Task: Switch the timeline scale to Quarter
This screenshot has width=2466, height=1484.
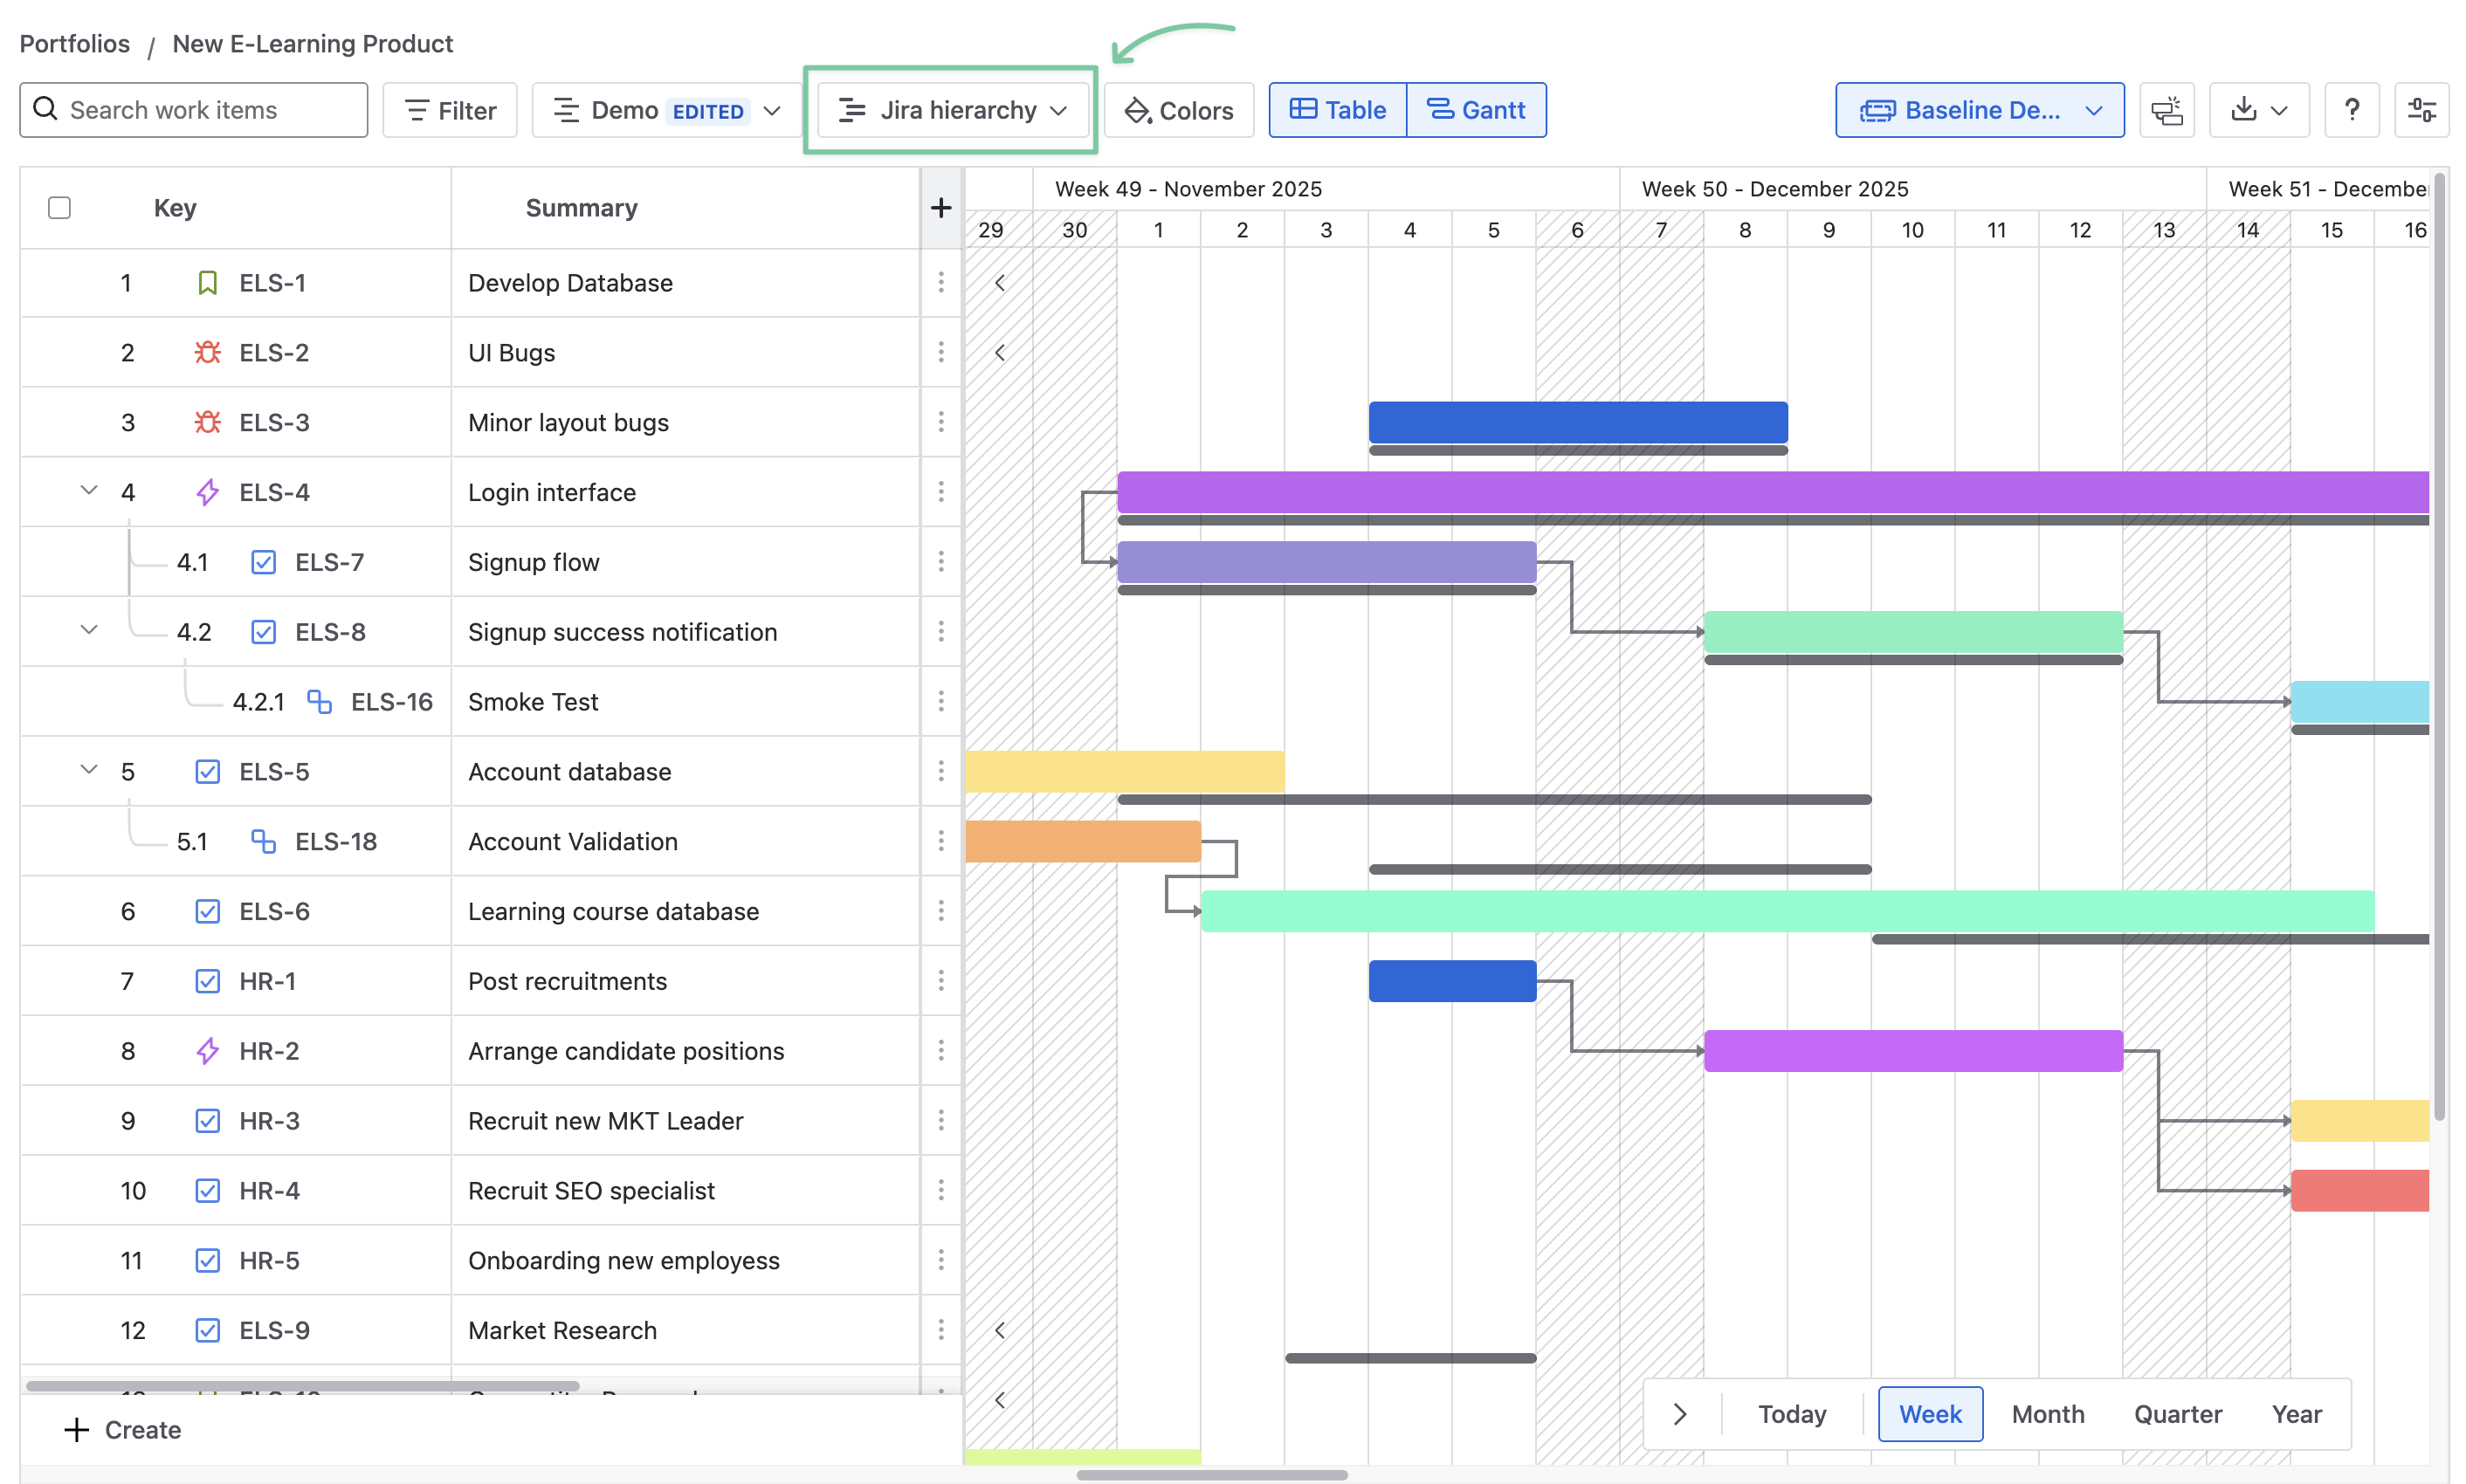Action: click(x=2177, y=1414)
